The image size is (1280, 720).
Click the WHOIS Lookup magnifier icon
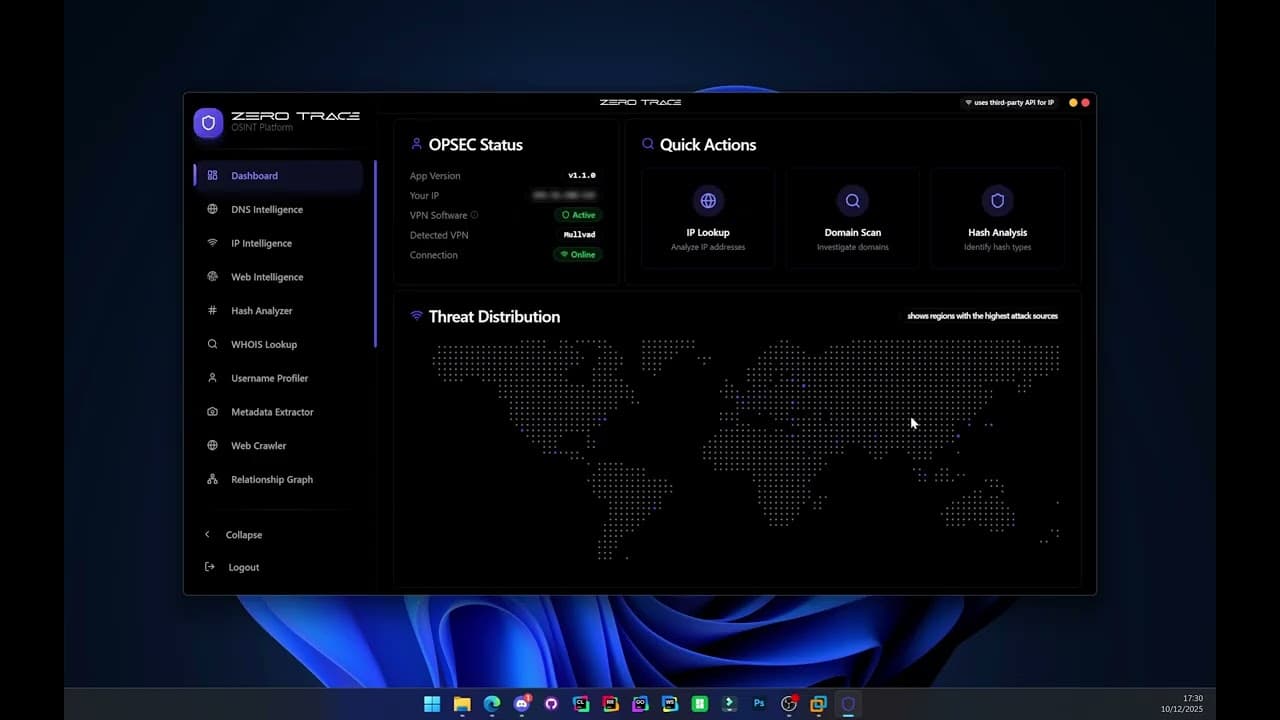211,344
